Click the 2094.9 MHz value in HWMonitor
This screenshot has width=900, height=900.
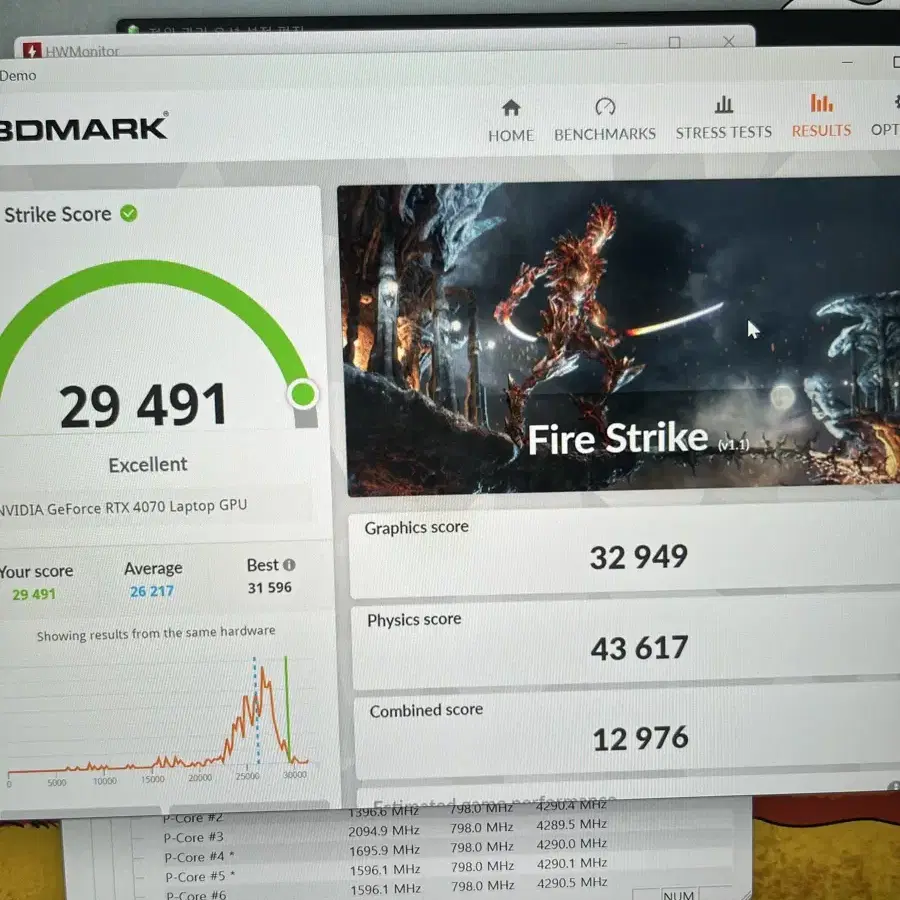coord(384,831)
